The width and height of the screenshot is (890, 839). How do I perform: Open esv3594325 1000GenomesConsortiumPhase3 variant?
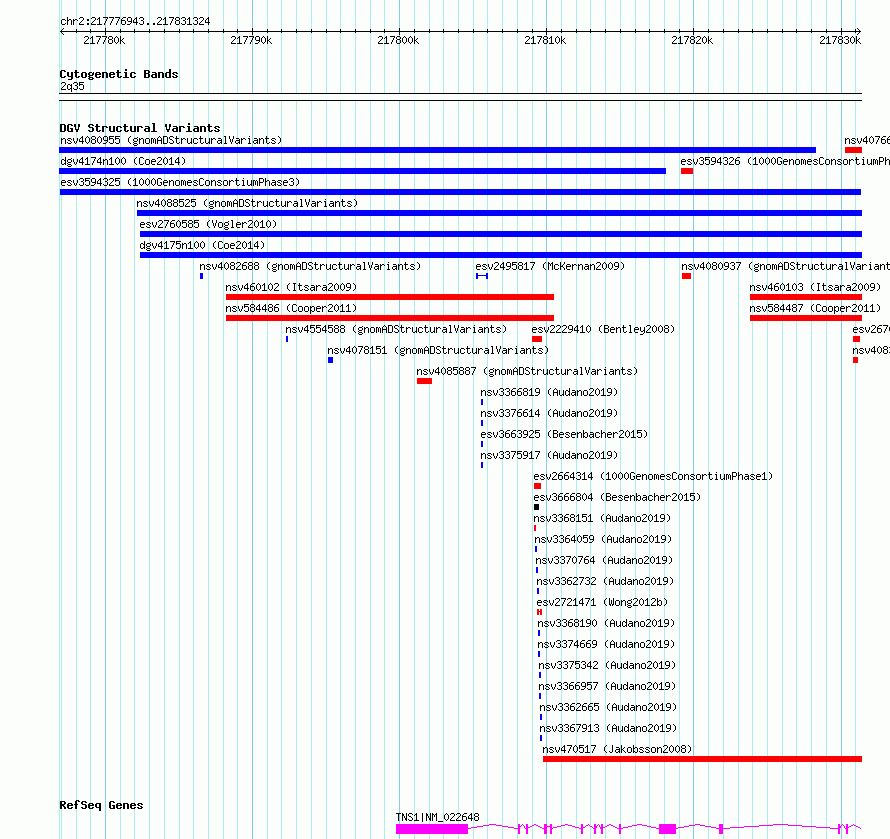180,182
